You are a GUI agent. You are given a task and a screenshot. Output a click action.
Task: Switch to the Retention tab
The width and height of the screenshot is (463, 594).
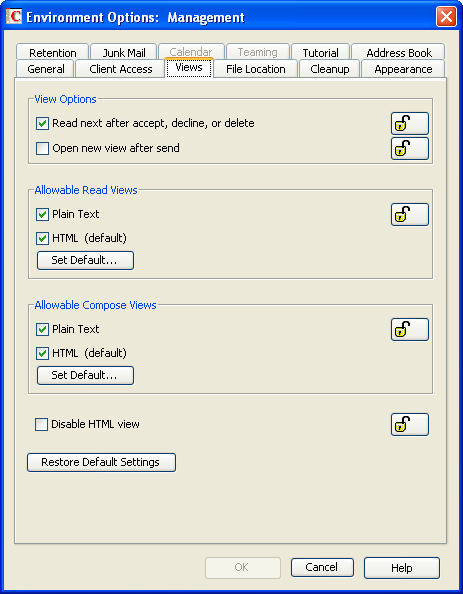[x=53, y=52]
